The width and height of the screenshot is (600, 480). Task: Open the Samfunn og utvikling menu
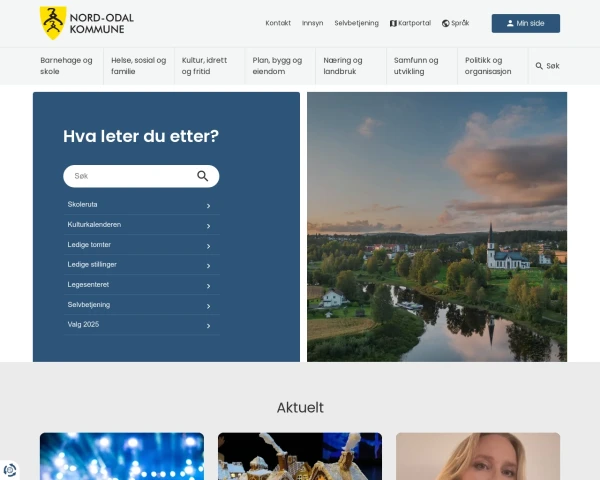point(422,66)
